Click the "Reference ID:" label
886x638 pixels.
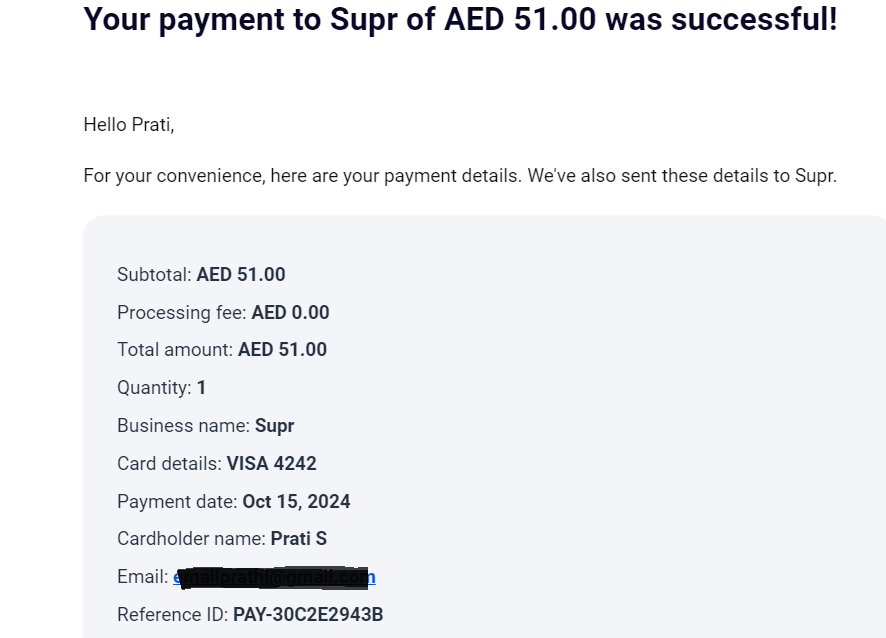(172, 615)
